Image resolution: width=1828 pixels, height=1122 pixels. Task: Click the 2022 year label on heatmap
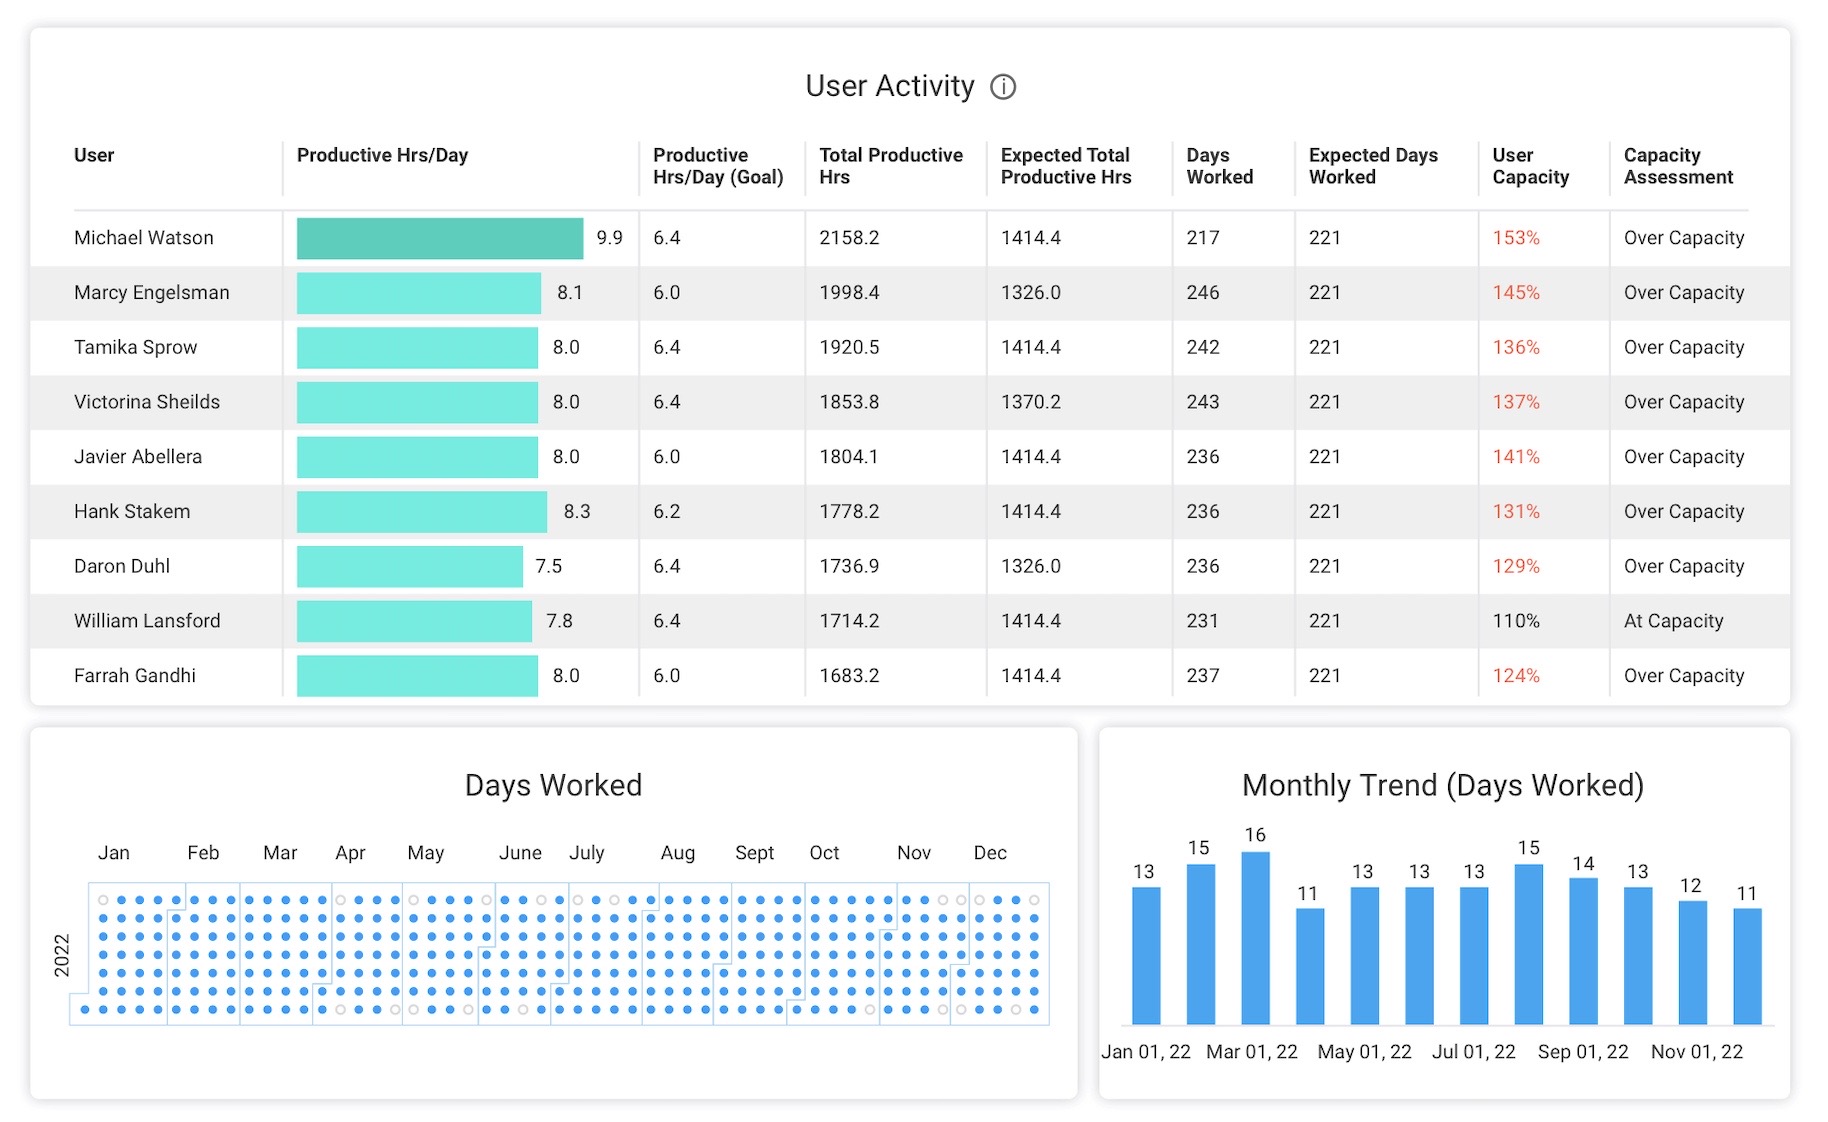point(62,955)
